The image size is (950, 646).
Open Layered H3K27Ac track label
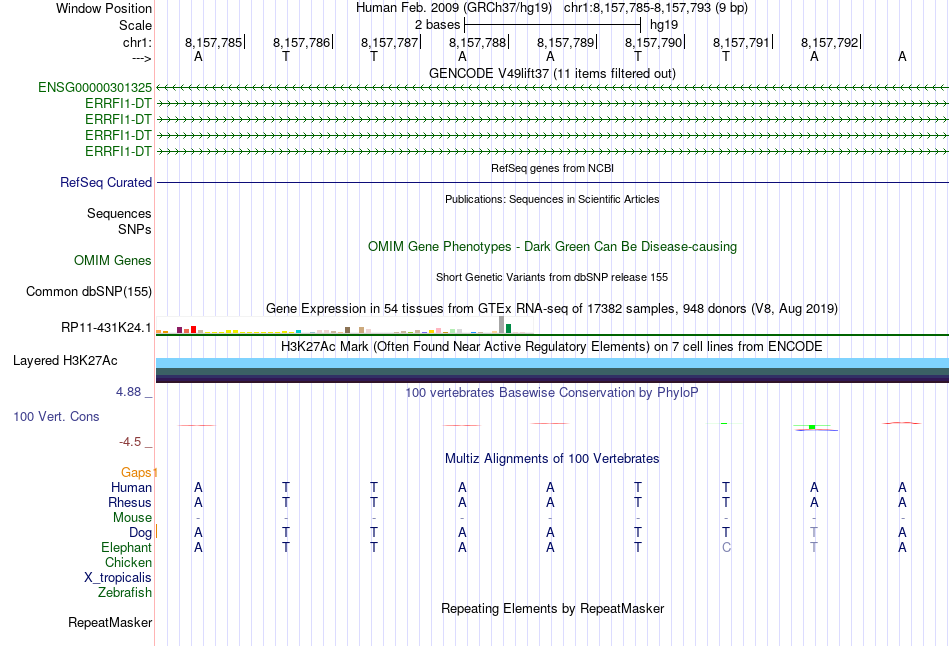click(x=65, y=361)
